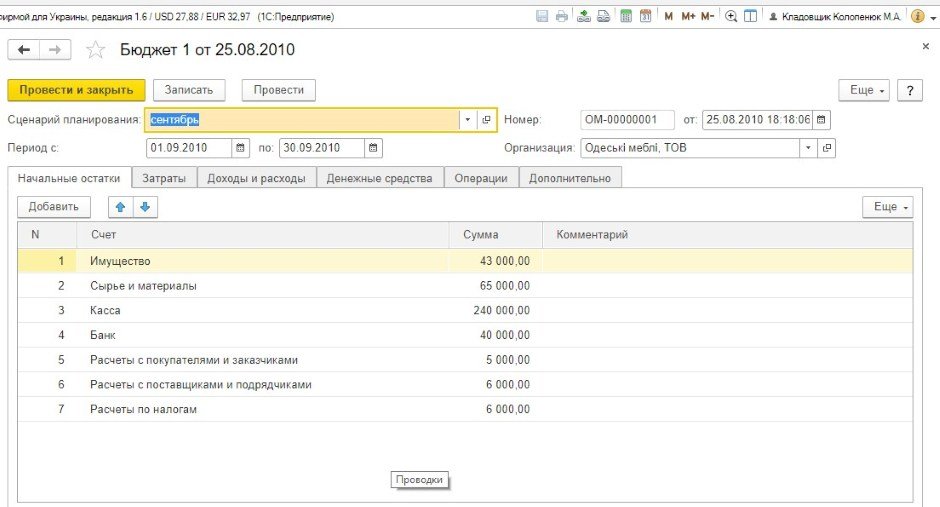The width and height of the screenshot is (940, 507).
Task: Click the calculator icon in top toolbar
Action: [x=626, y=17]
